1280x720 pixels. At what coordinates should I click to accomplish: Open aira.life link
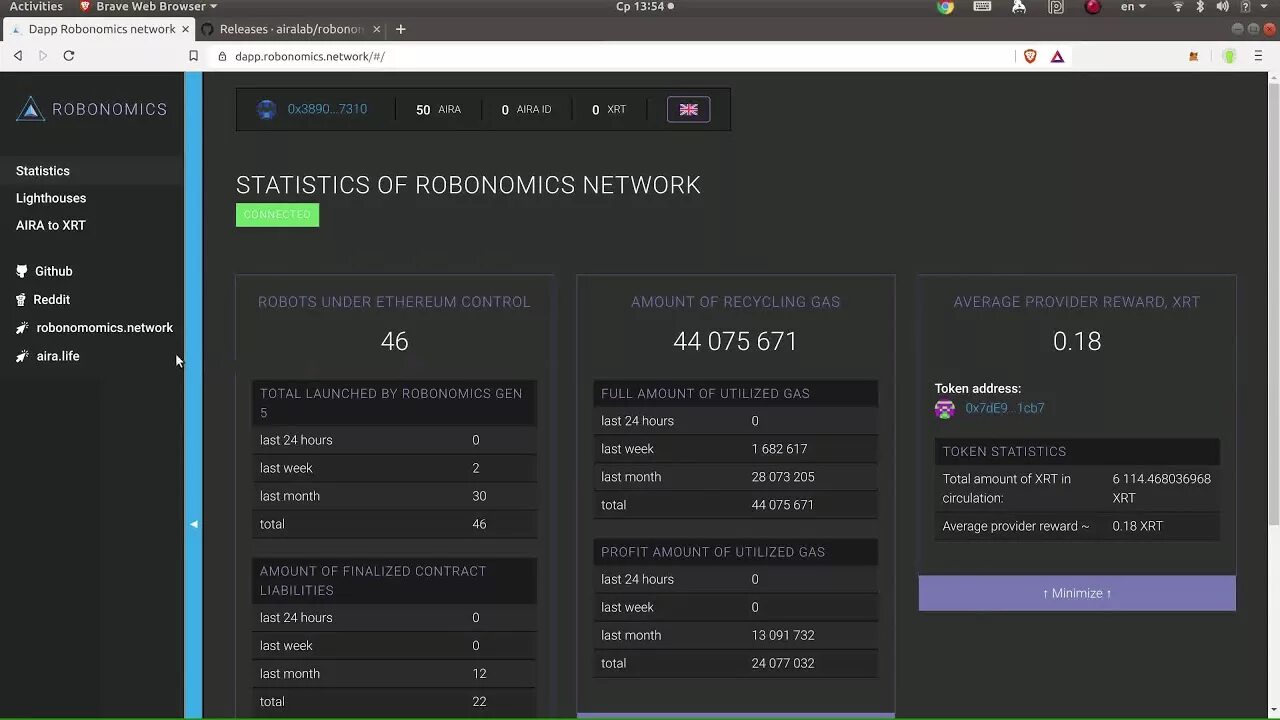58,356
